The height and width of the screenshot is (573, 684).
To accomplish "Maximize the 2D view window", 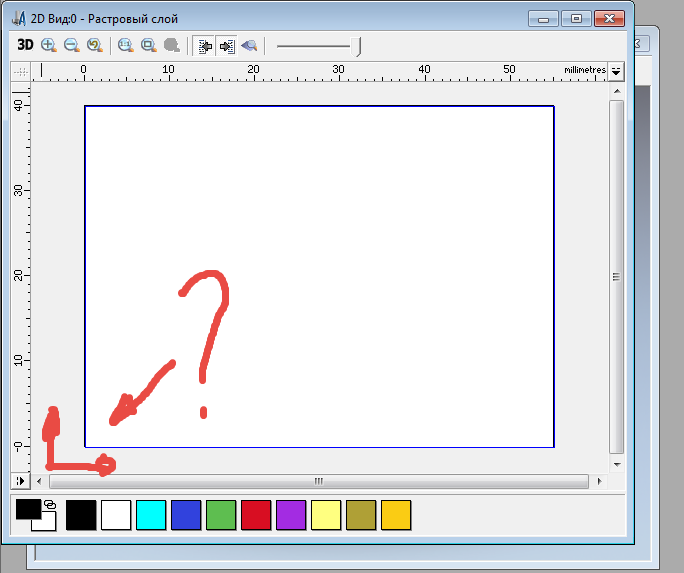I will pos(576,19).
